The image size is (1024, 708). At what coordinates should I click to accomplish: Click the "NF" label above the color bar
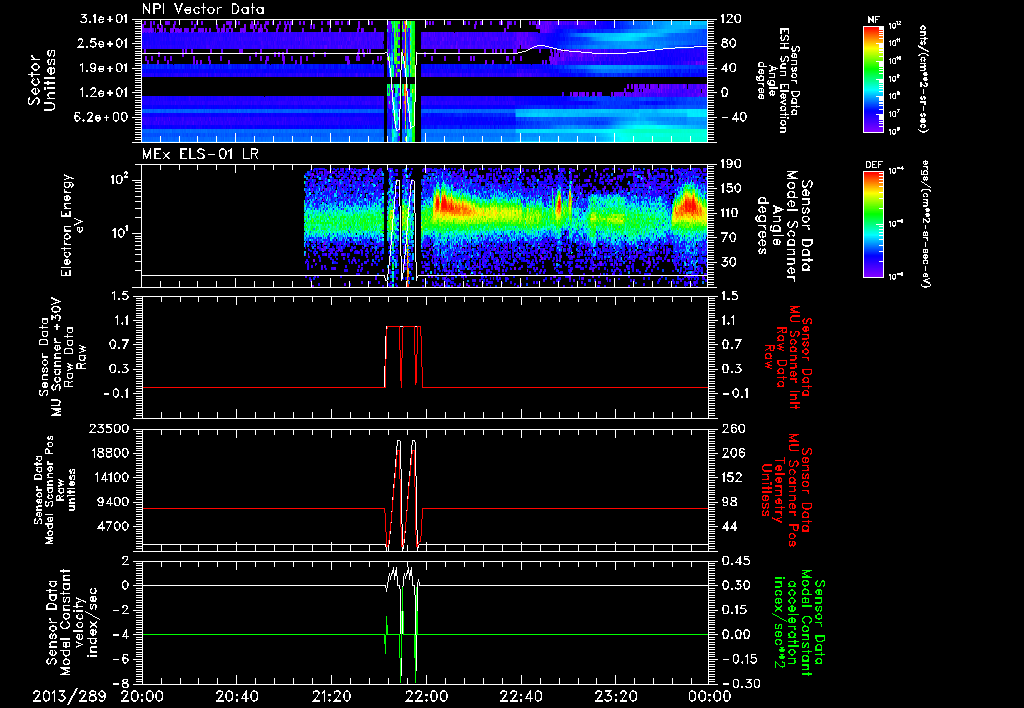pyautogui.click(x=874, y=20)
